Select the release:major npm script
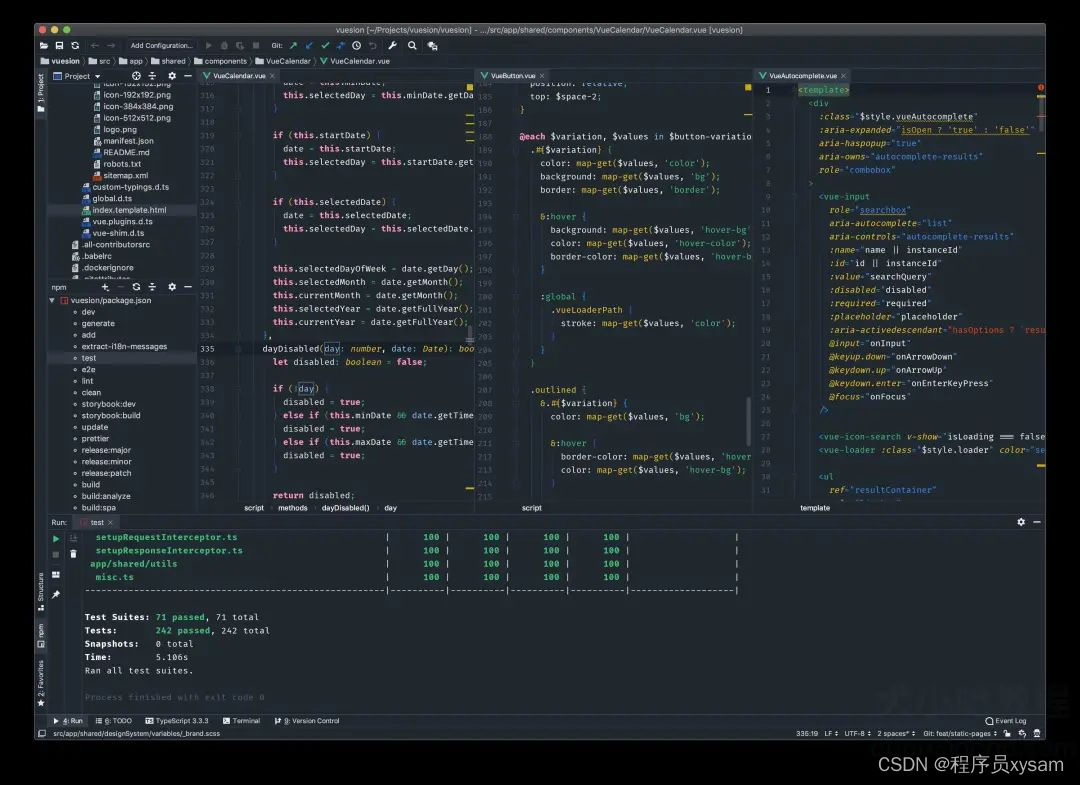Viewport: 1080px width, 785px height. point(106,450)
